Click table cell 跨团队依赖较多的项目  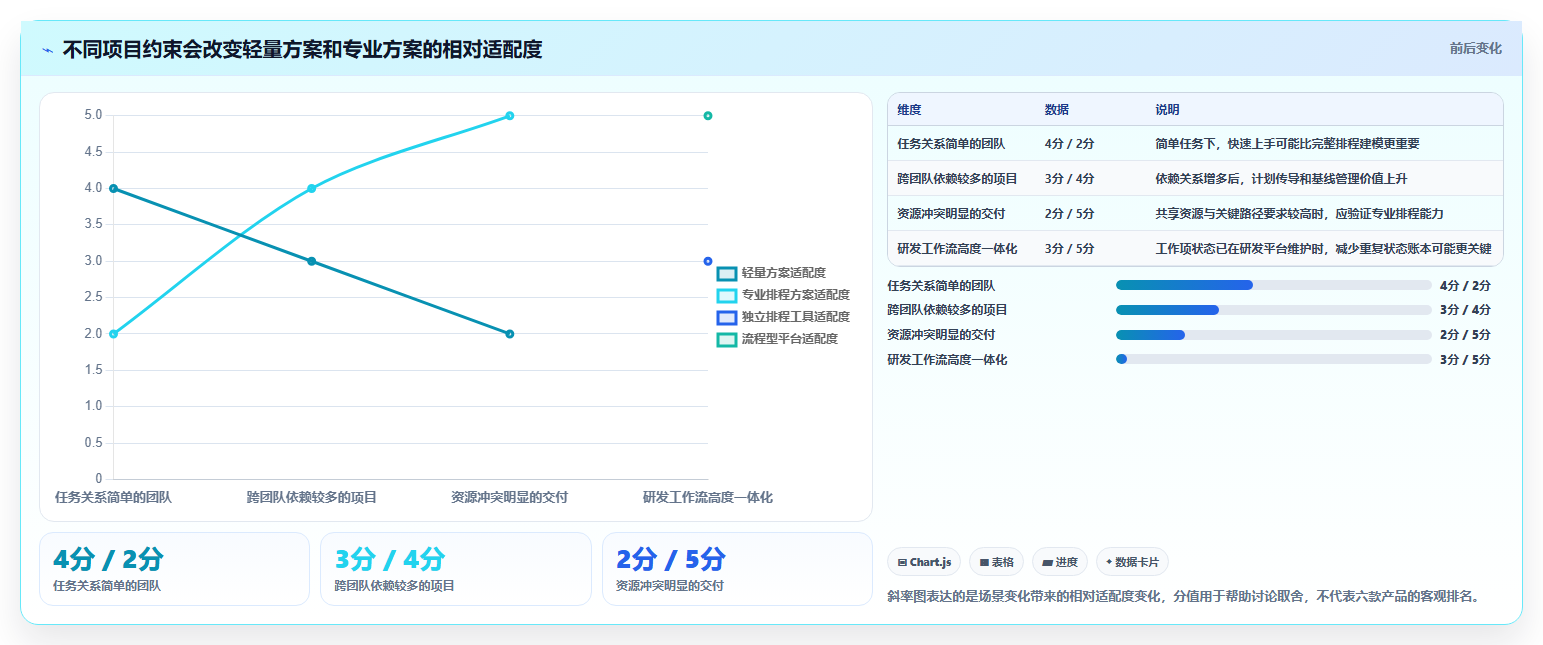(x=957, y=179)
